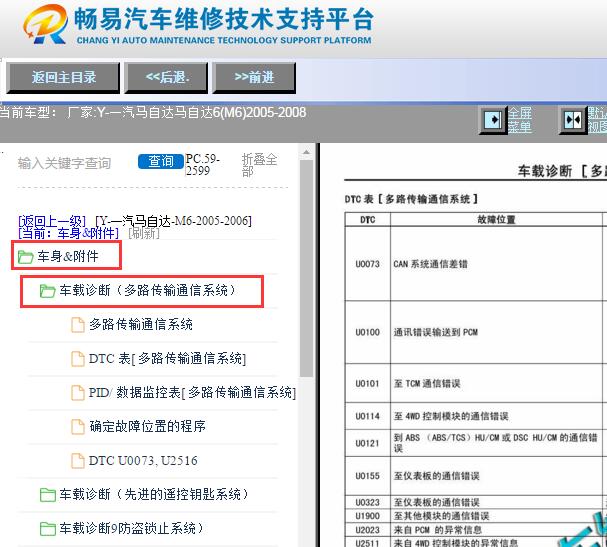Select DTC cell U0073

[x=367, y=264]
